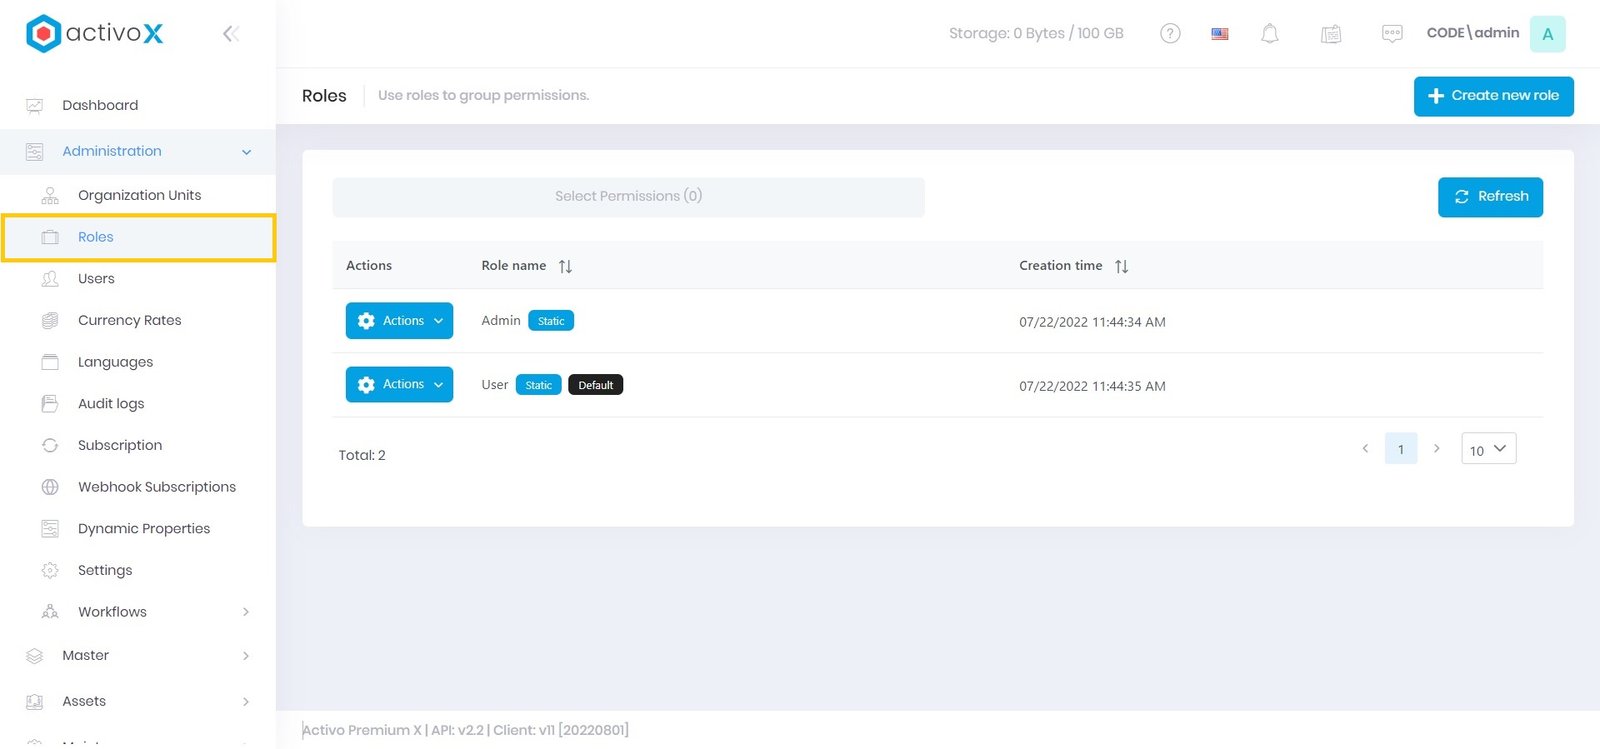The width and height of the screenshot is (1600, 749).
Task: Click the Select Permissions filter field
Action: point(628,197)
